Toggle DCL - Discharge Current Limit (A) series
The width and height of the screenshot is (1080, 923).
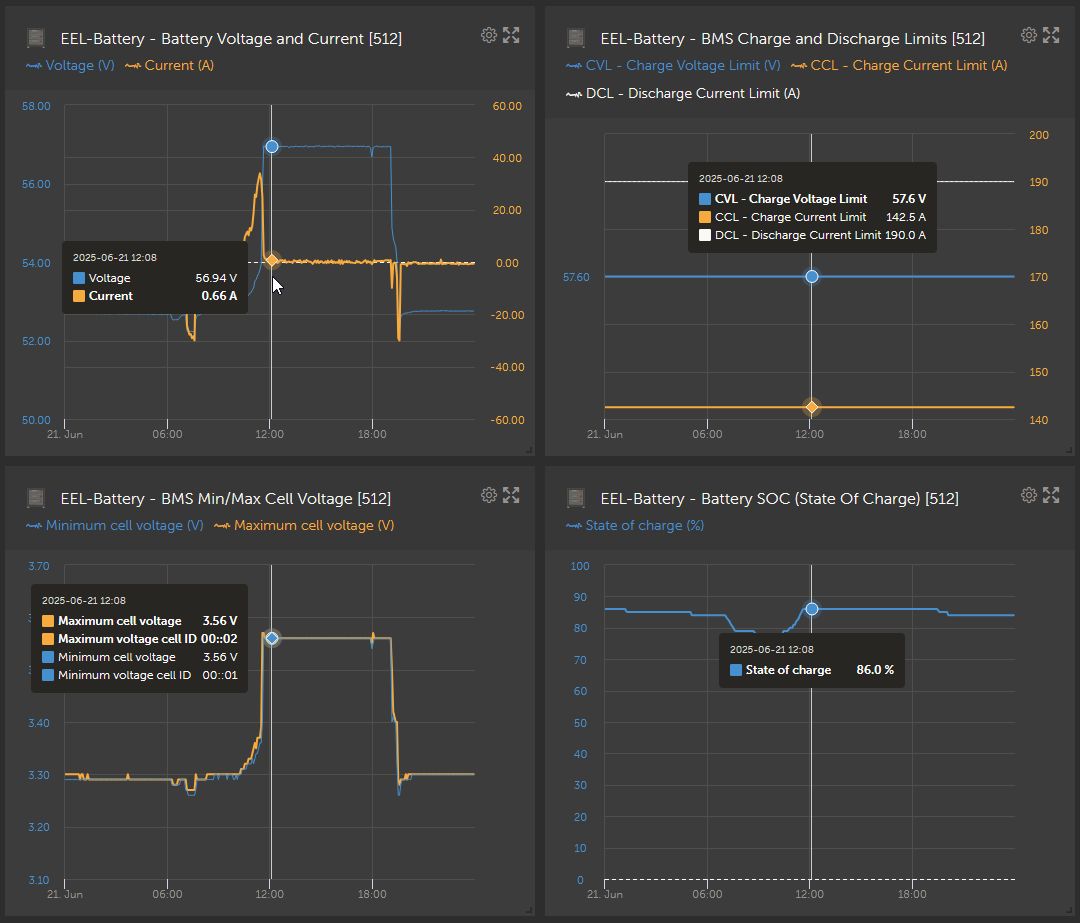[683, 93]
